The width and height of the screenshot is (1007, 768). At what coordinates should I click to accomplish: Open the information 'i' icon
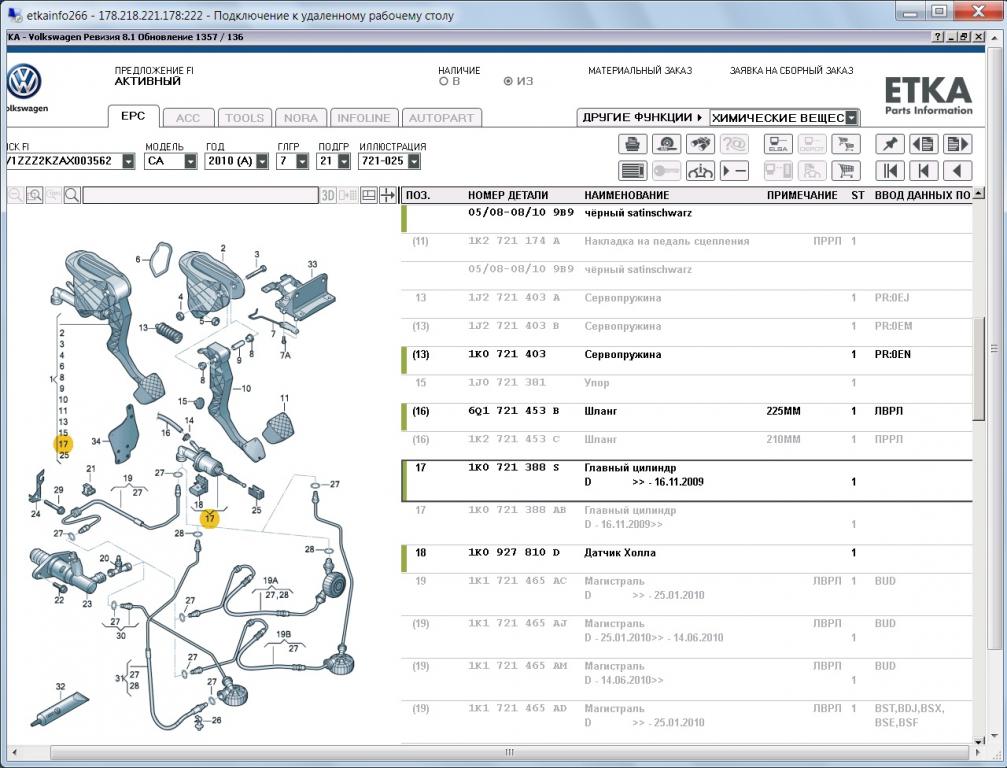pyautogui.click(x=700, y=171)
